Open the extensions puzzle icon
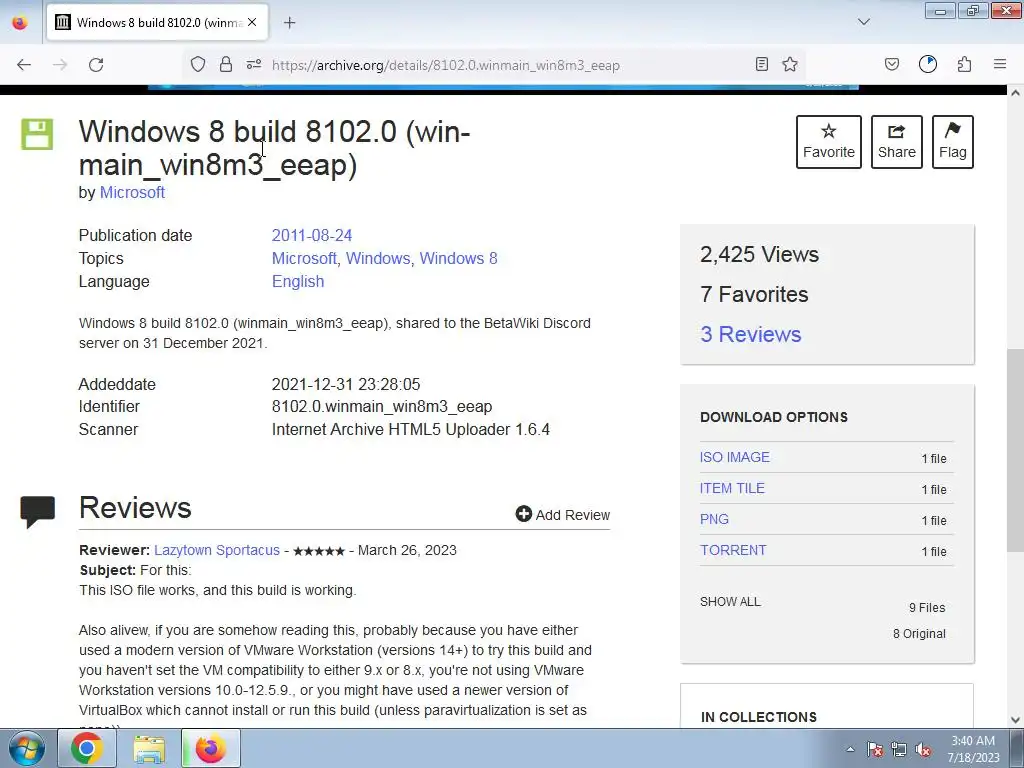 (x=965, y=64)
